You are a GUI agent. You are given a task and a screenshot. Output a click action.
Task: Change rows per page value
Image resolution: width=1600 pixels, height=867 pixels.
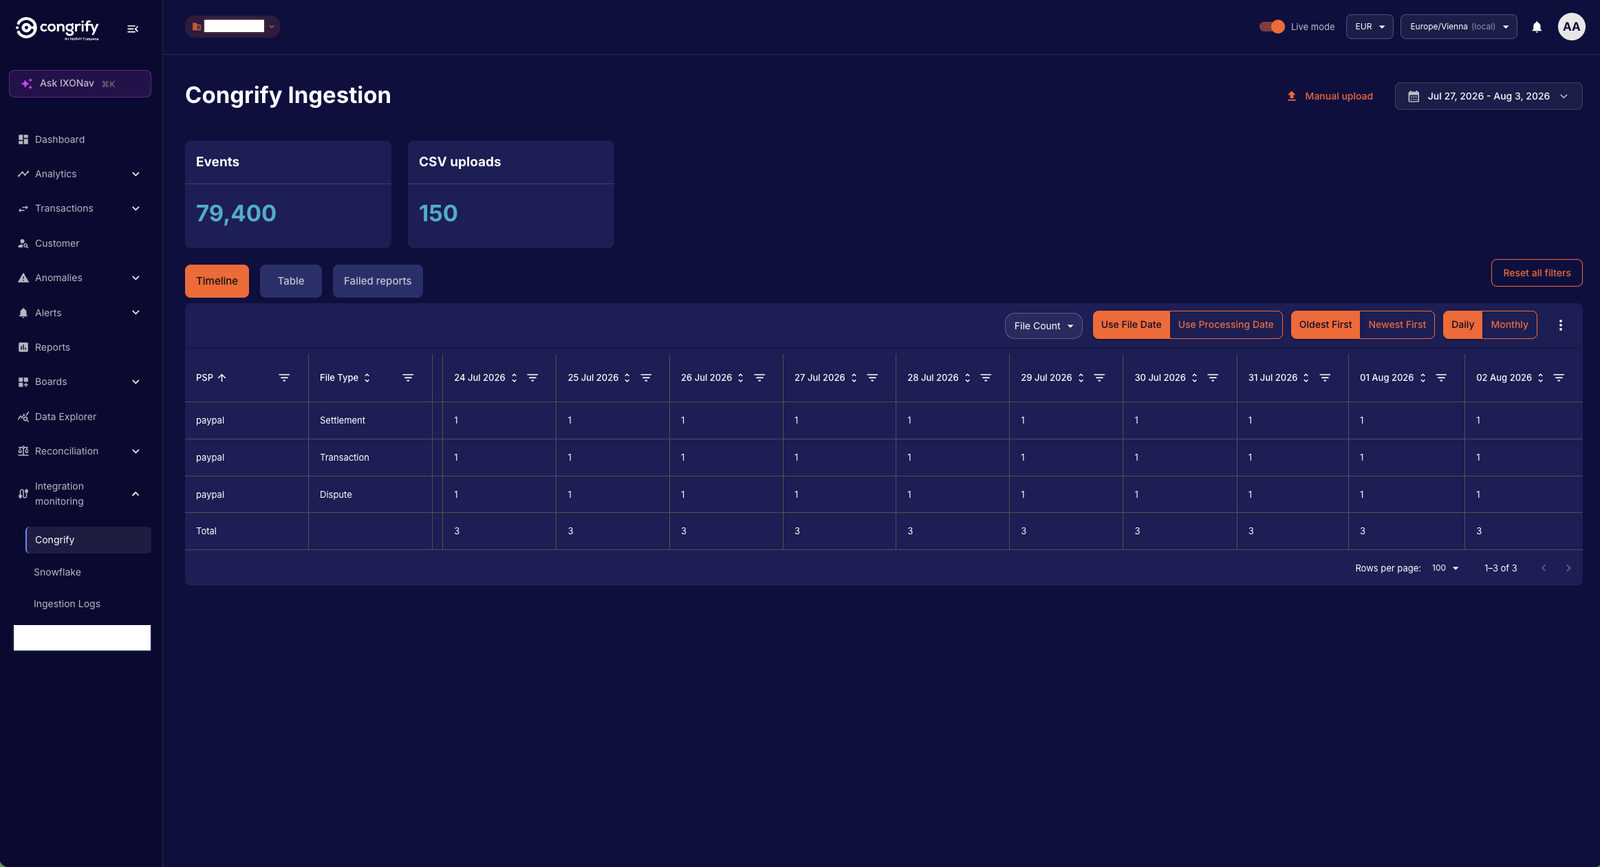pyautogui.click(x=1445, y=568)
